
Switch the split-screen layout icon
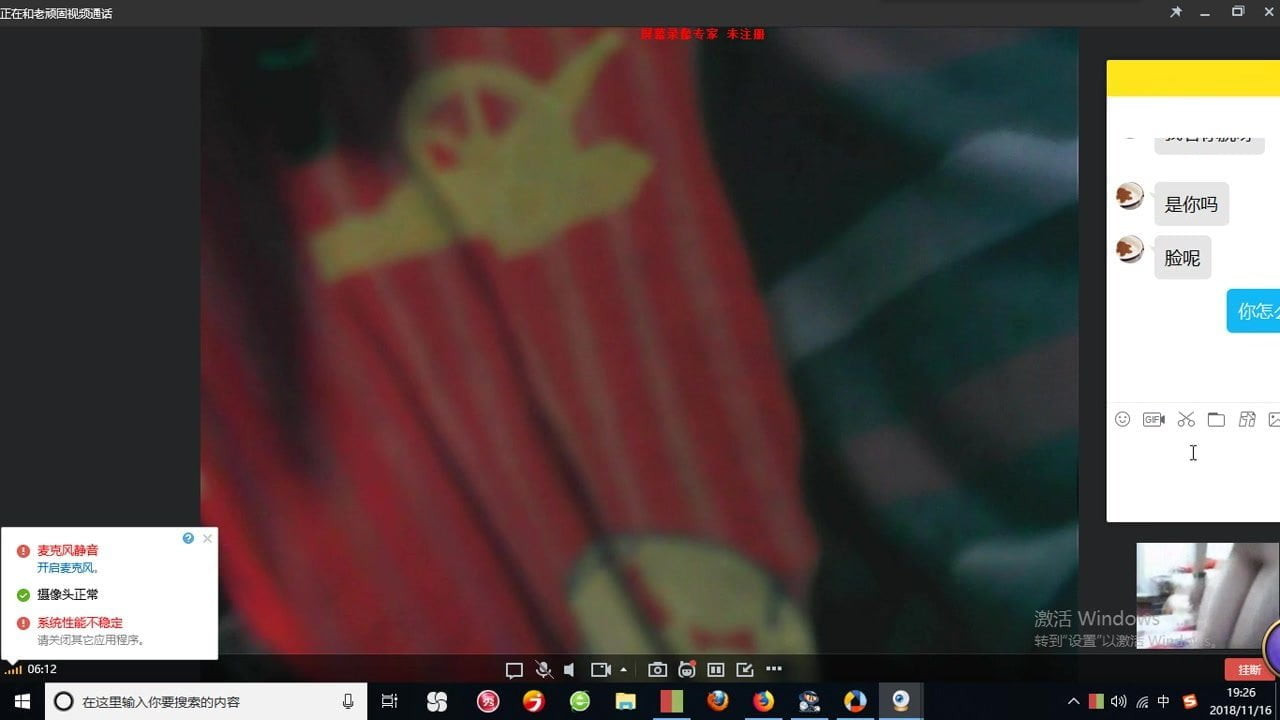pyautogui.click(x=716, y=670)
